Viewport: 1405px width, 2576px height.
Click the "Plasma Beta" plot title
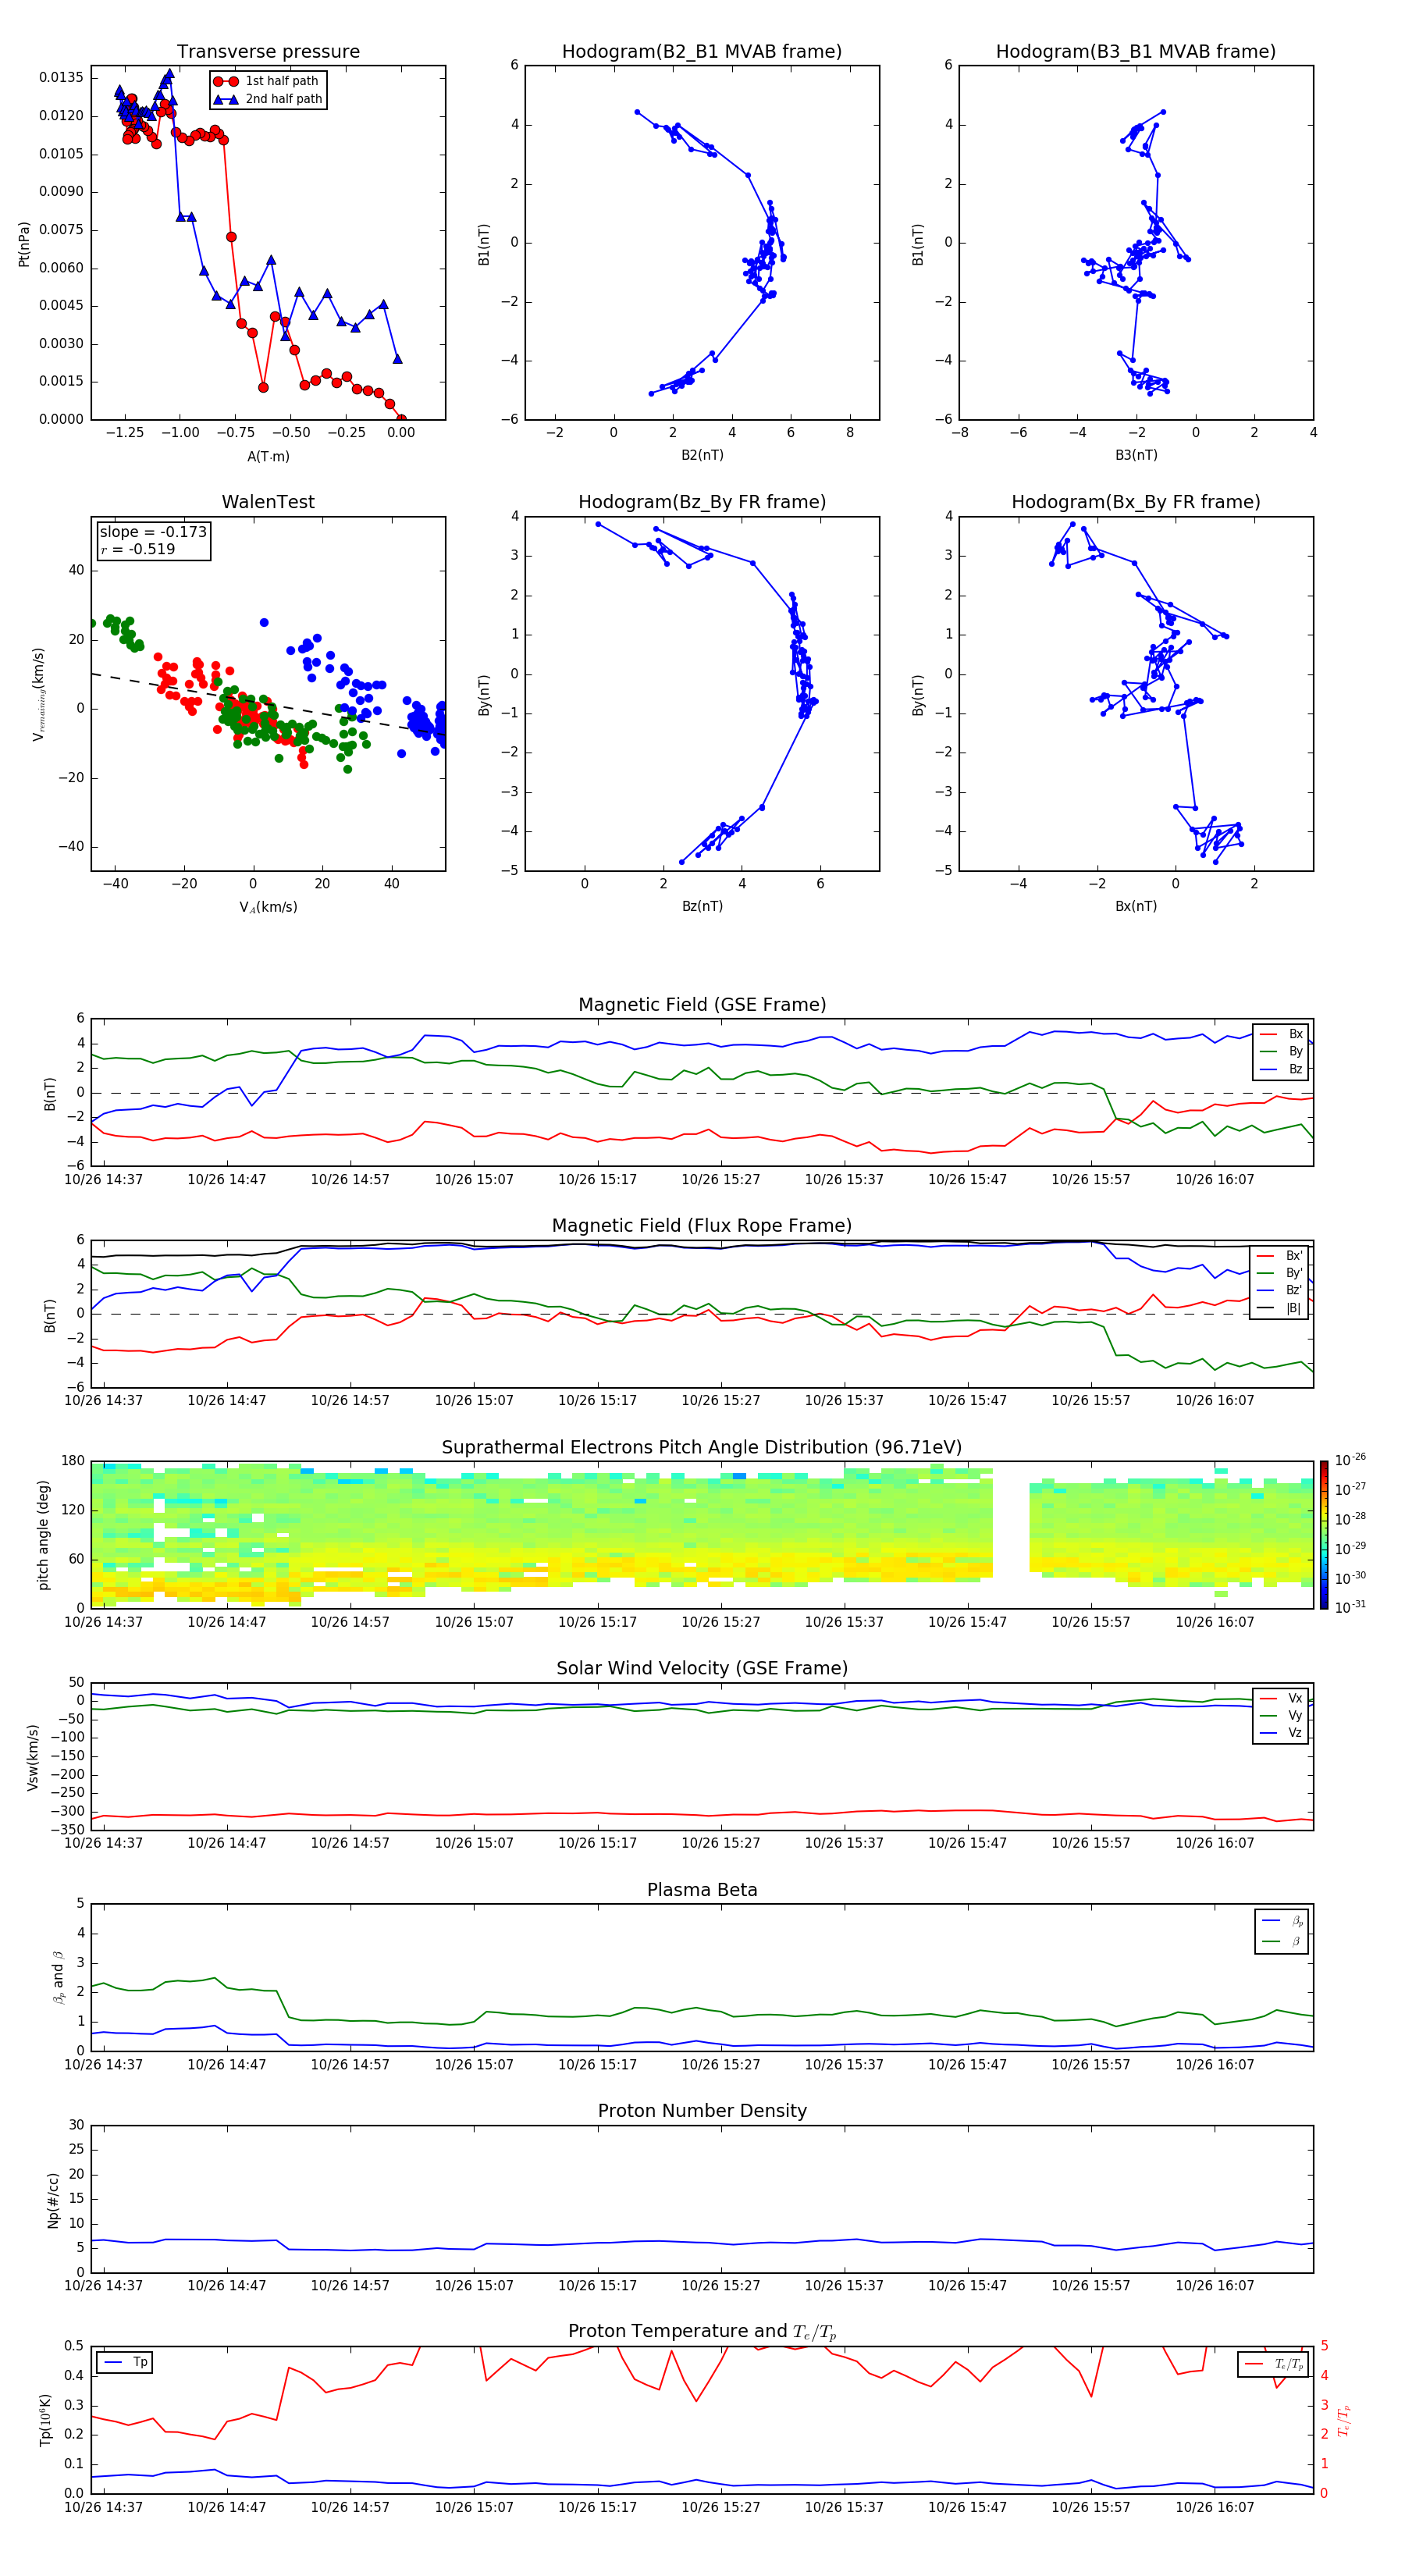pyautogui.click(x=702, y=1891)
